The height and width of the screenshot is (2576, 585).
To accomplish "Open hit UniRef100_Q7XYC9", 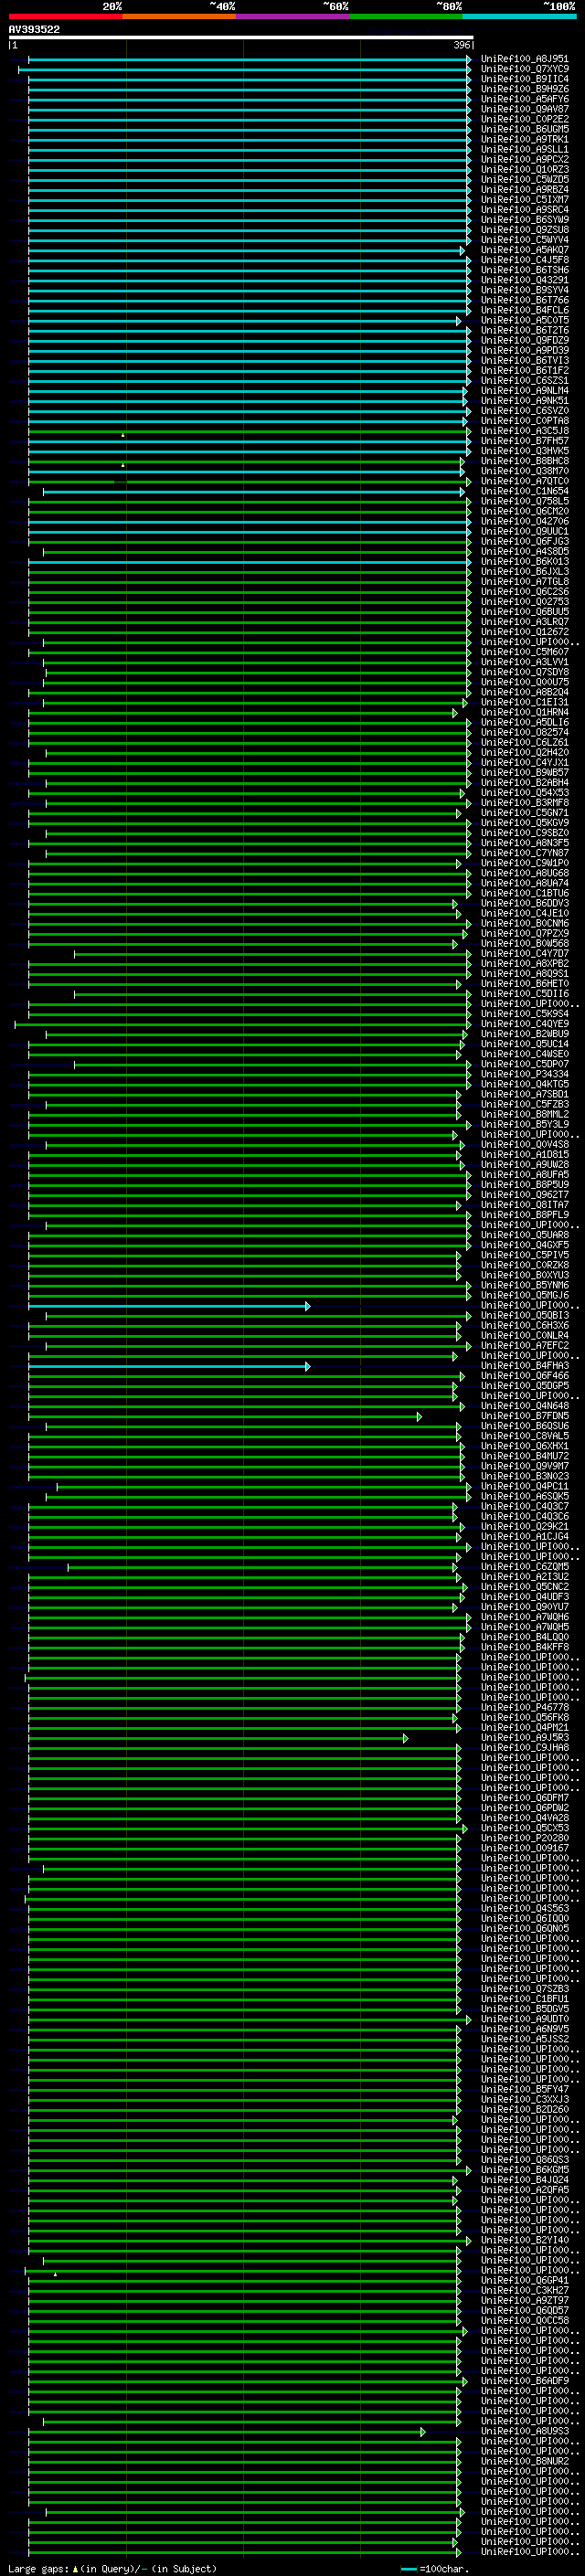I will tap(524, 69).
